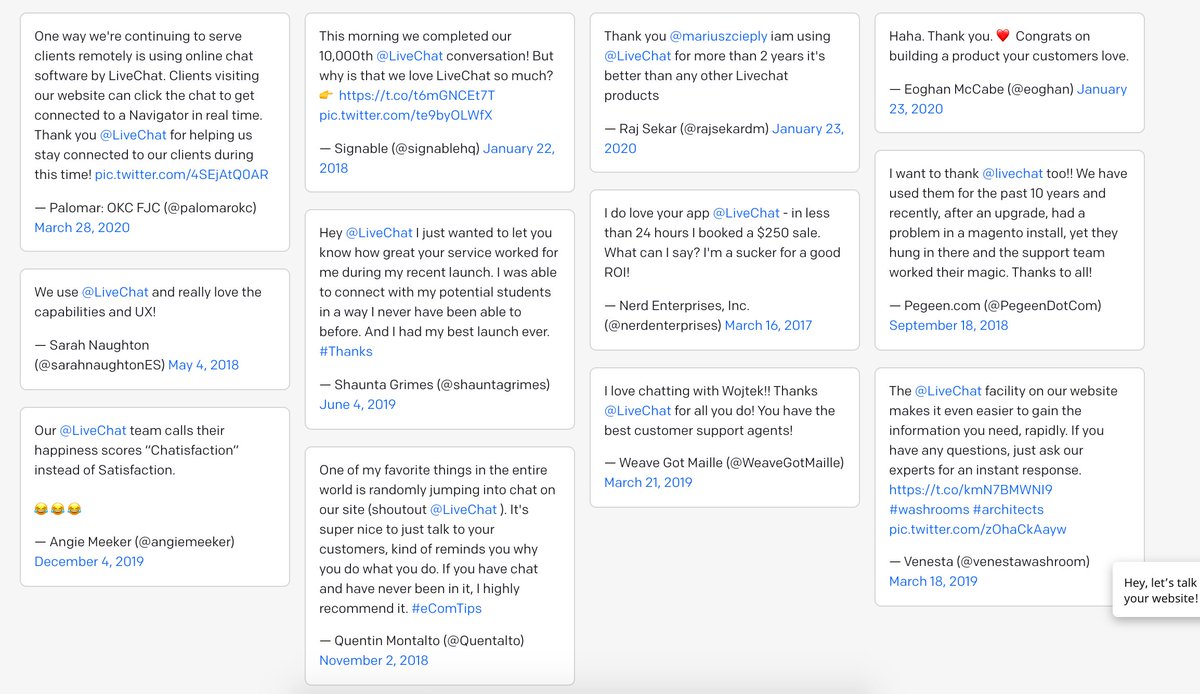
Task: Open the March 16, 2017 date link
Action: coord(769,325)
